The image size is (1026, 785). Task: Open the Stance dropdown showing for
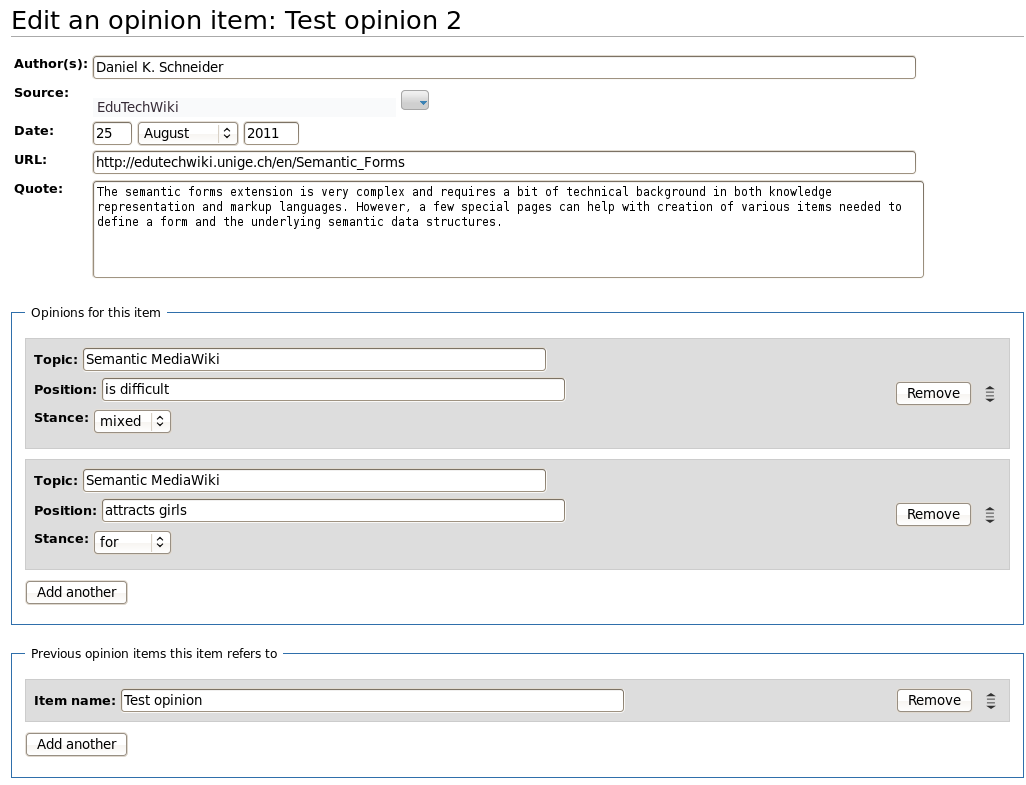(132, 542)
